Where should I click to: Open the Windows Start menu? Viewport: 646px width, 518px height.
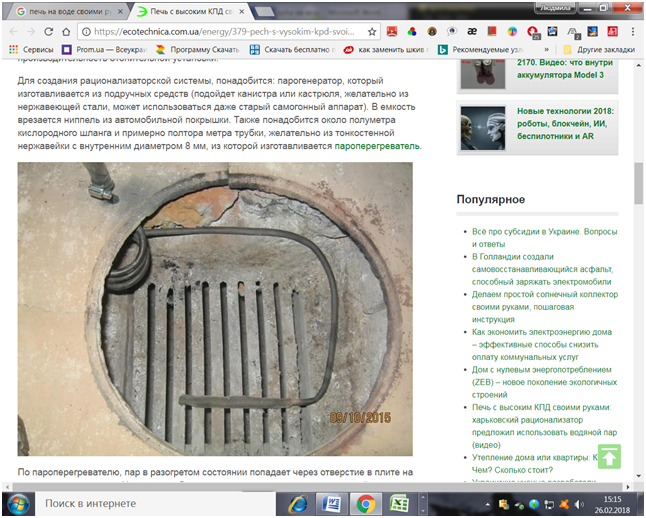19,504
